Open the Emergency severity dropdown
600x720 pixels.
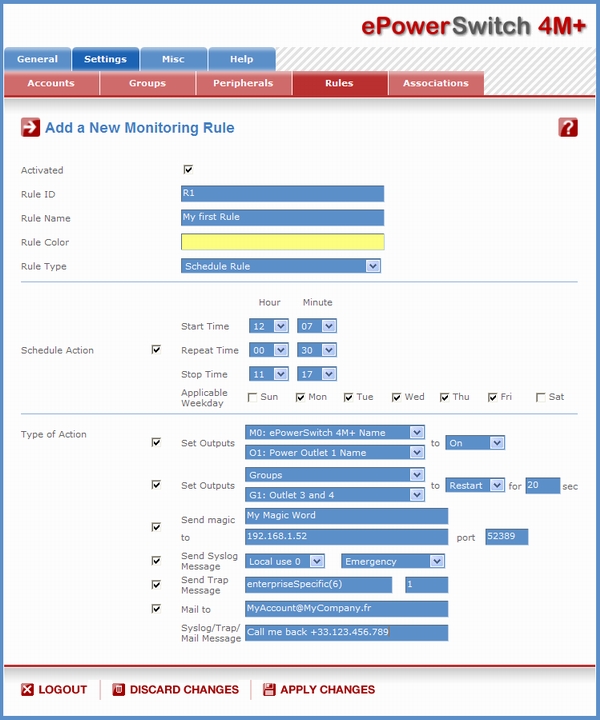[393, 561]
